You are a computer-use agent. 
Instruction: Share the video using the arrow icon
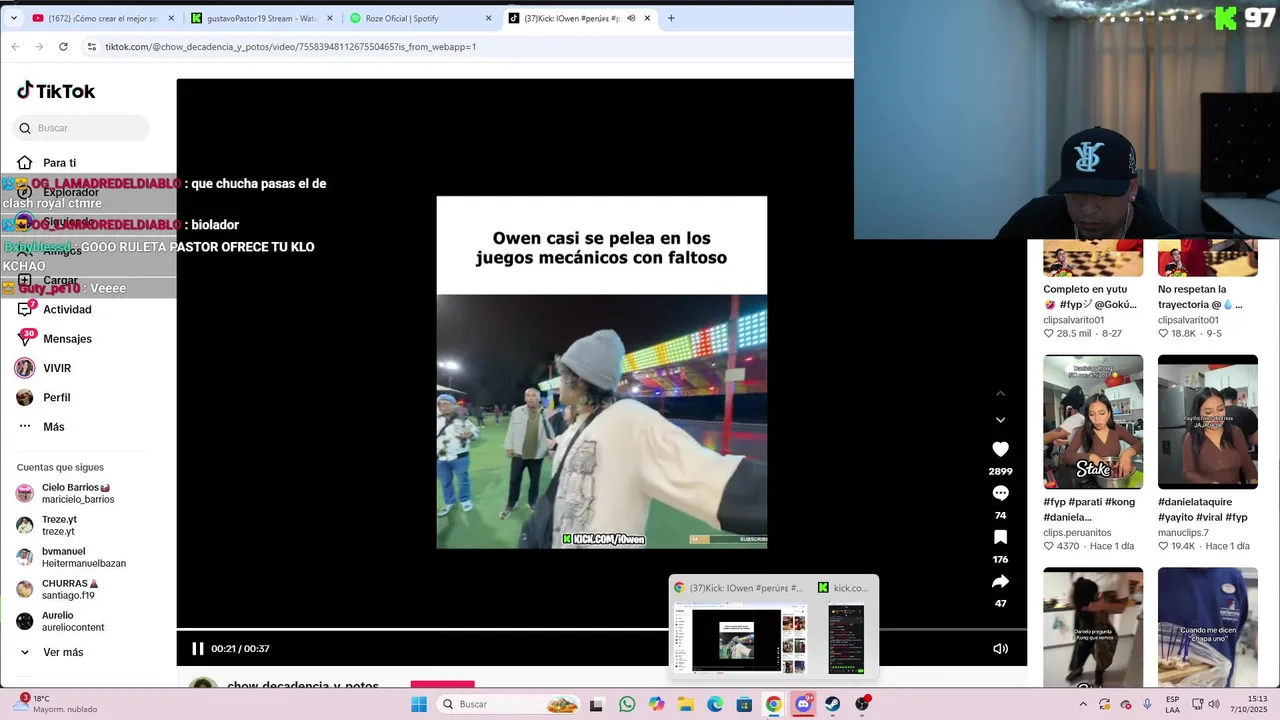pyautogui.click(x=1000, y=581)
